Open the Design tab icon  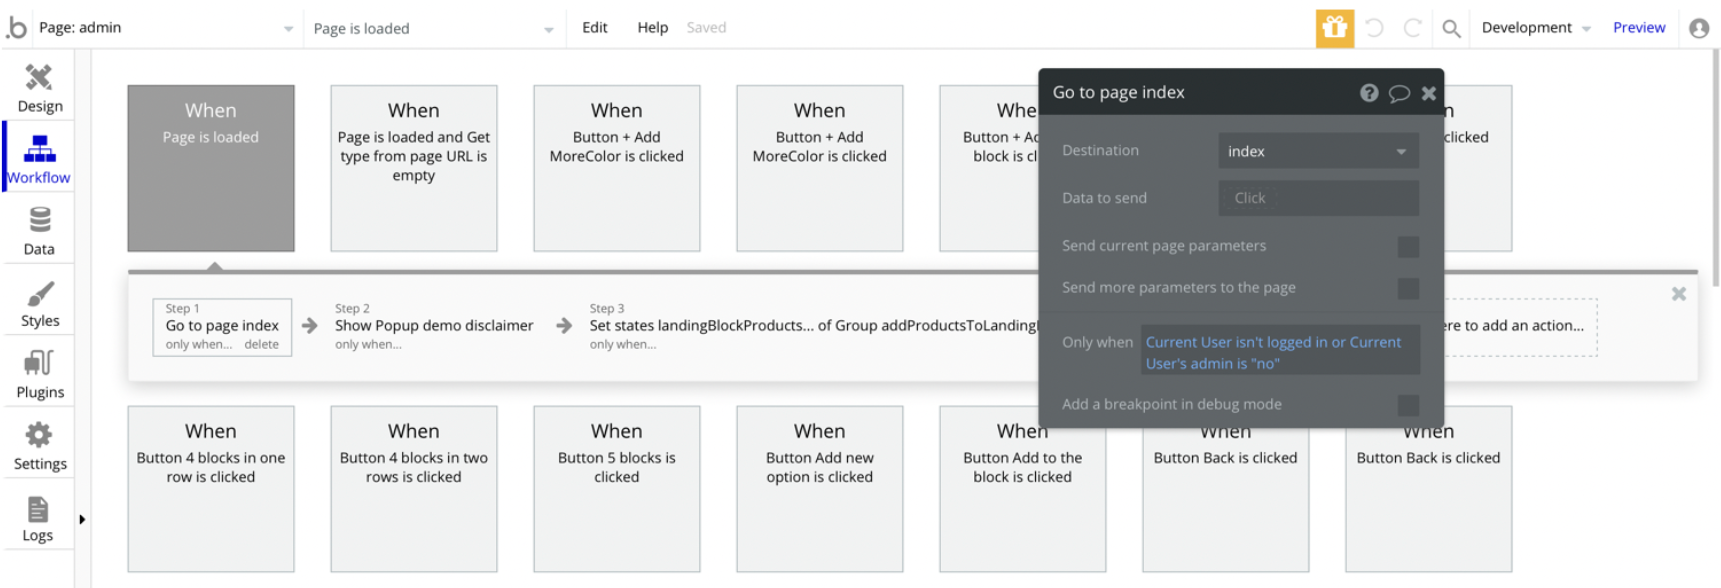pos(39,78)
